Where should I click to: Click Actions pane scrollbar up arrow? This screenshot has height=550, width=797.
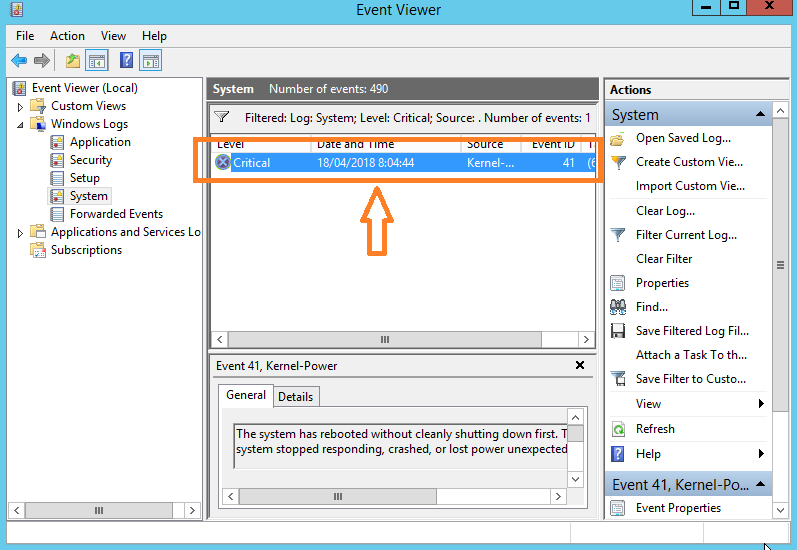click(780, 110)
